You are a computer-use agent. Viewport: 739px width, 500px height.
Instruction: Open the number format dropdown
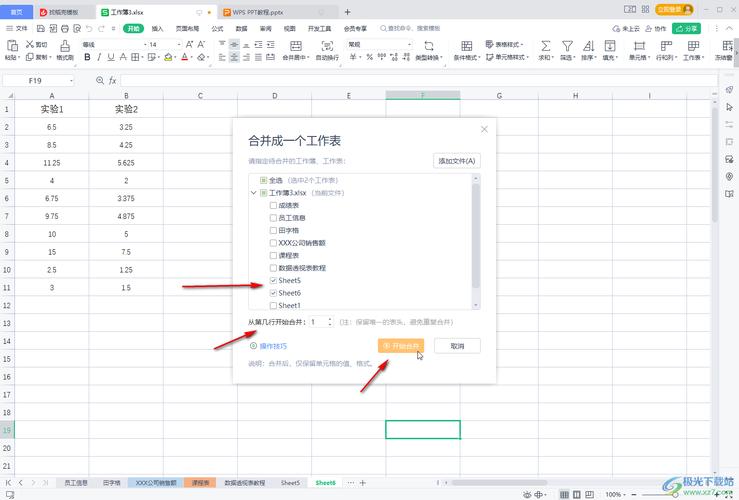coord(409,44)
